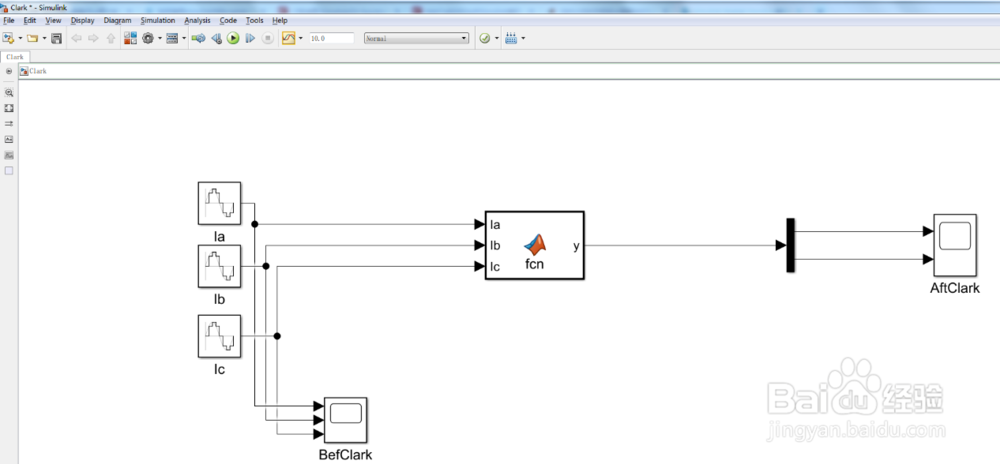The image size is (1000, 464).
Task: Click the simulation stop time field
Action: coord(331,38)
